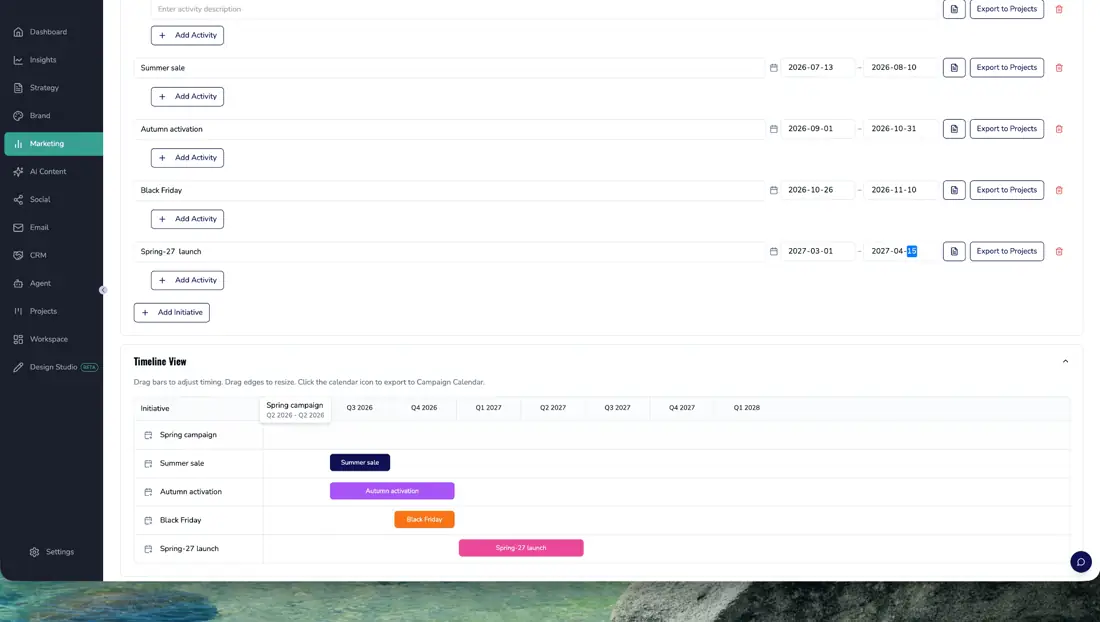Open the Dashboard sidebar item
The image size is (1100, 622).
tap(53, 32)
